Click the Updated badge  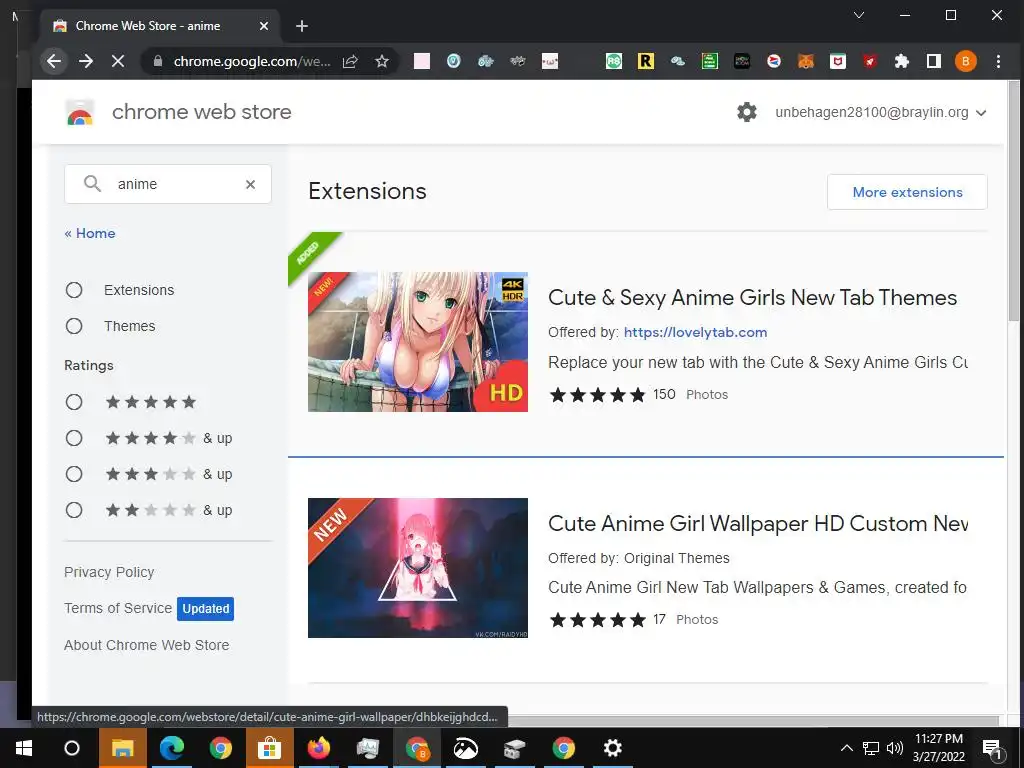point(206,609)
